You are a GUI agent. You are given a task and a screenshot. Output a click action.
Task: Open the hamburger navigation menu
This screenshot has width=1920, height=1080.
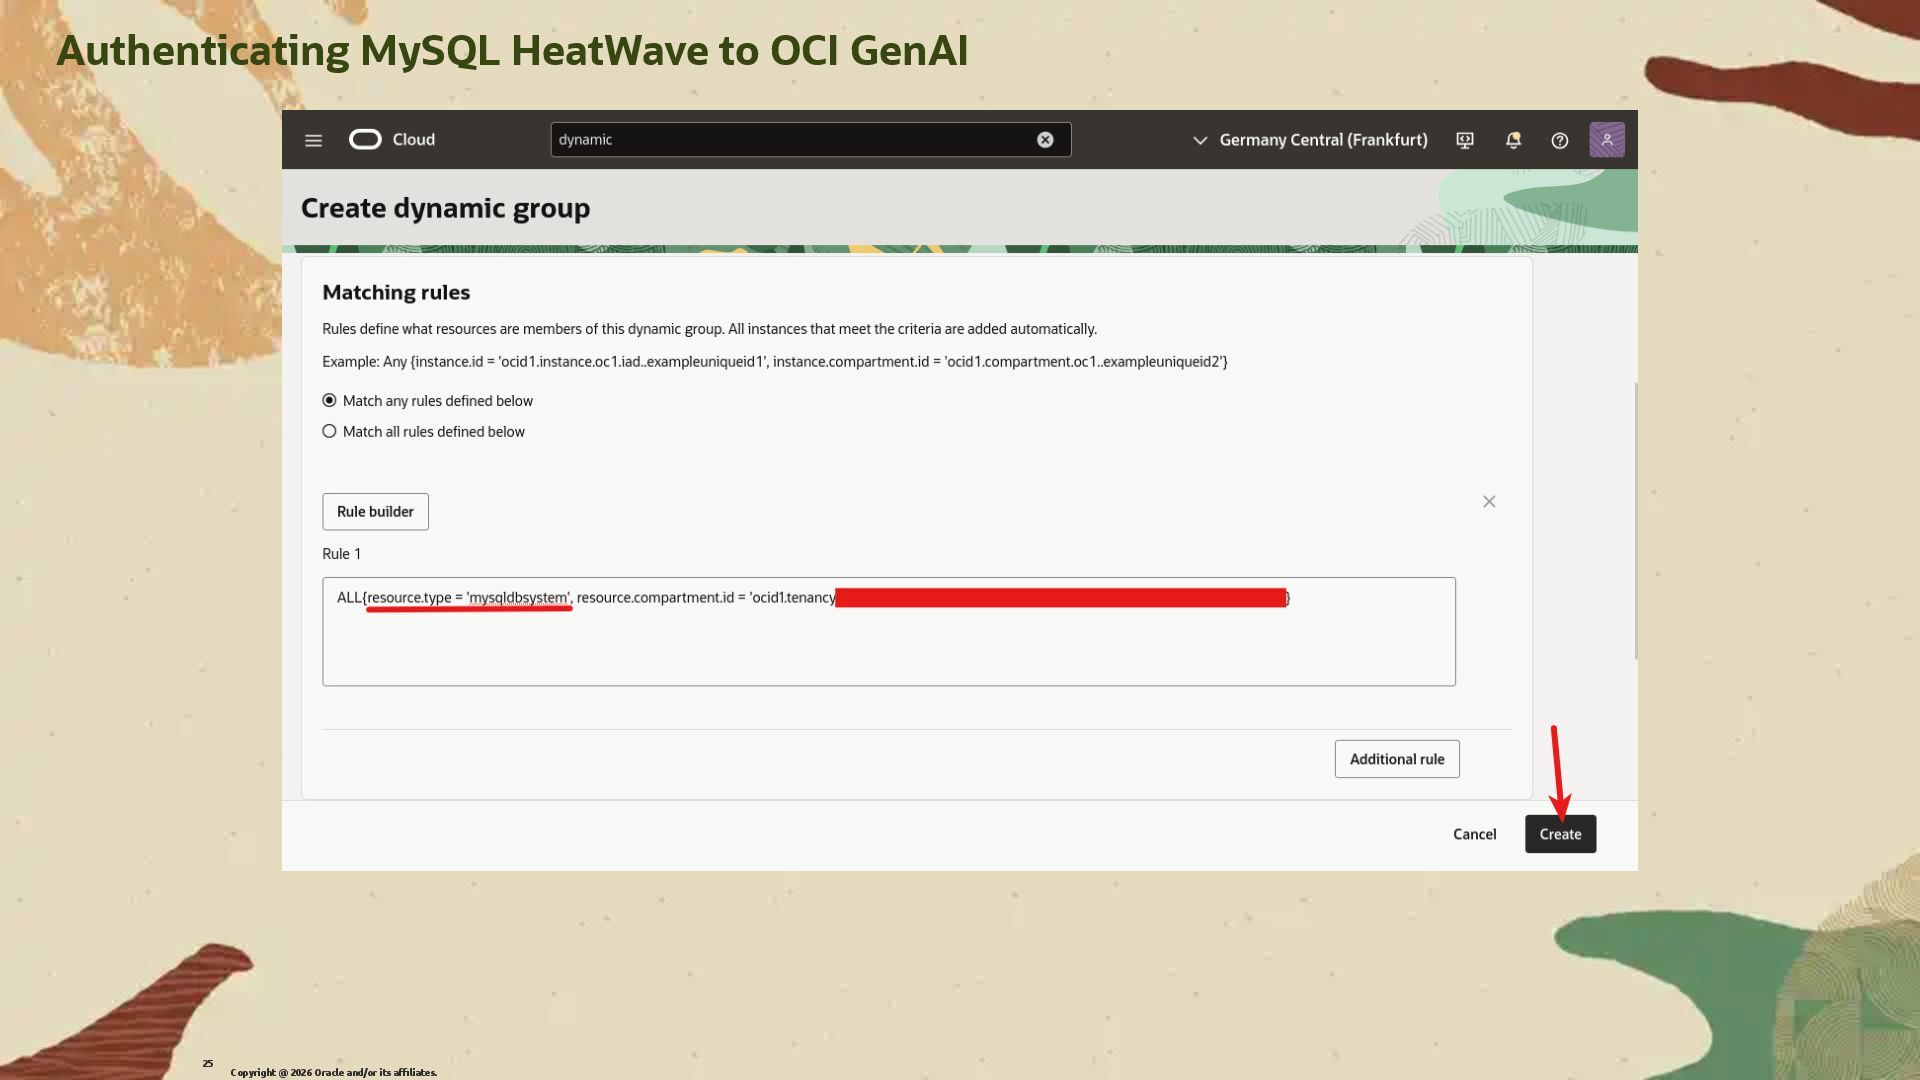(313, 140)
